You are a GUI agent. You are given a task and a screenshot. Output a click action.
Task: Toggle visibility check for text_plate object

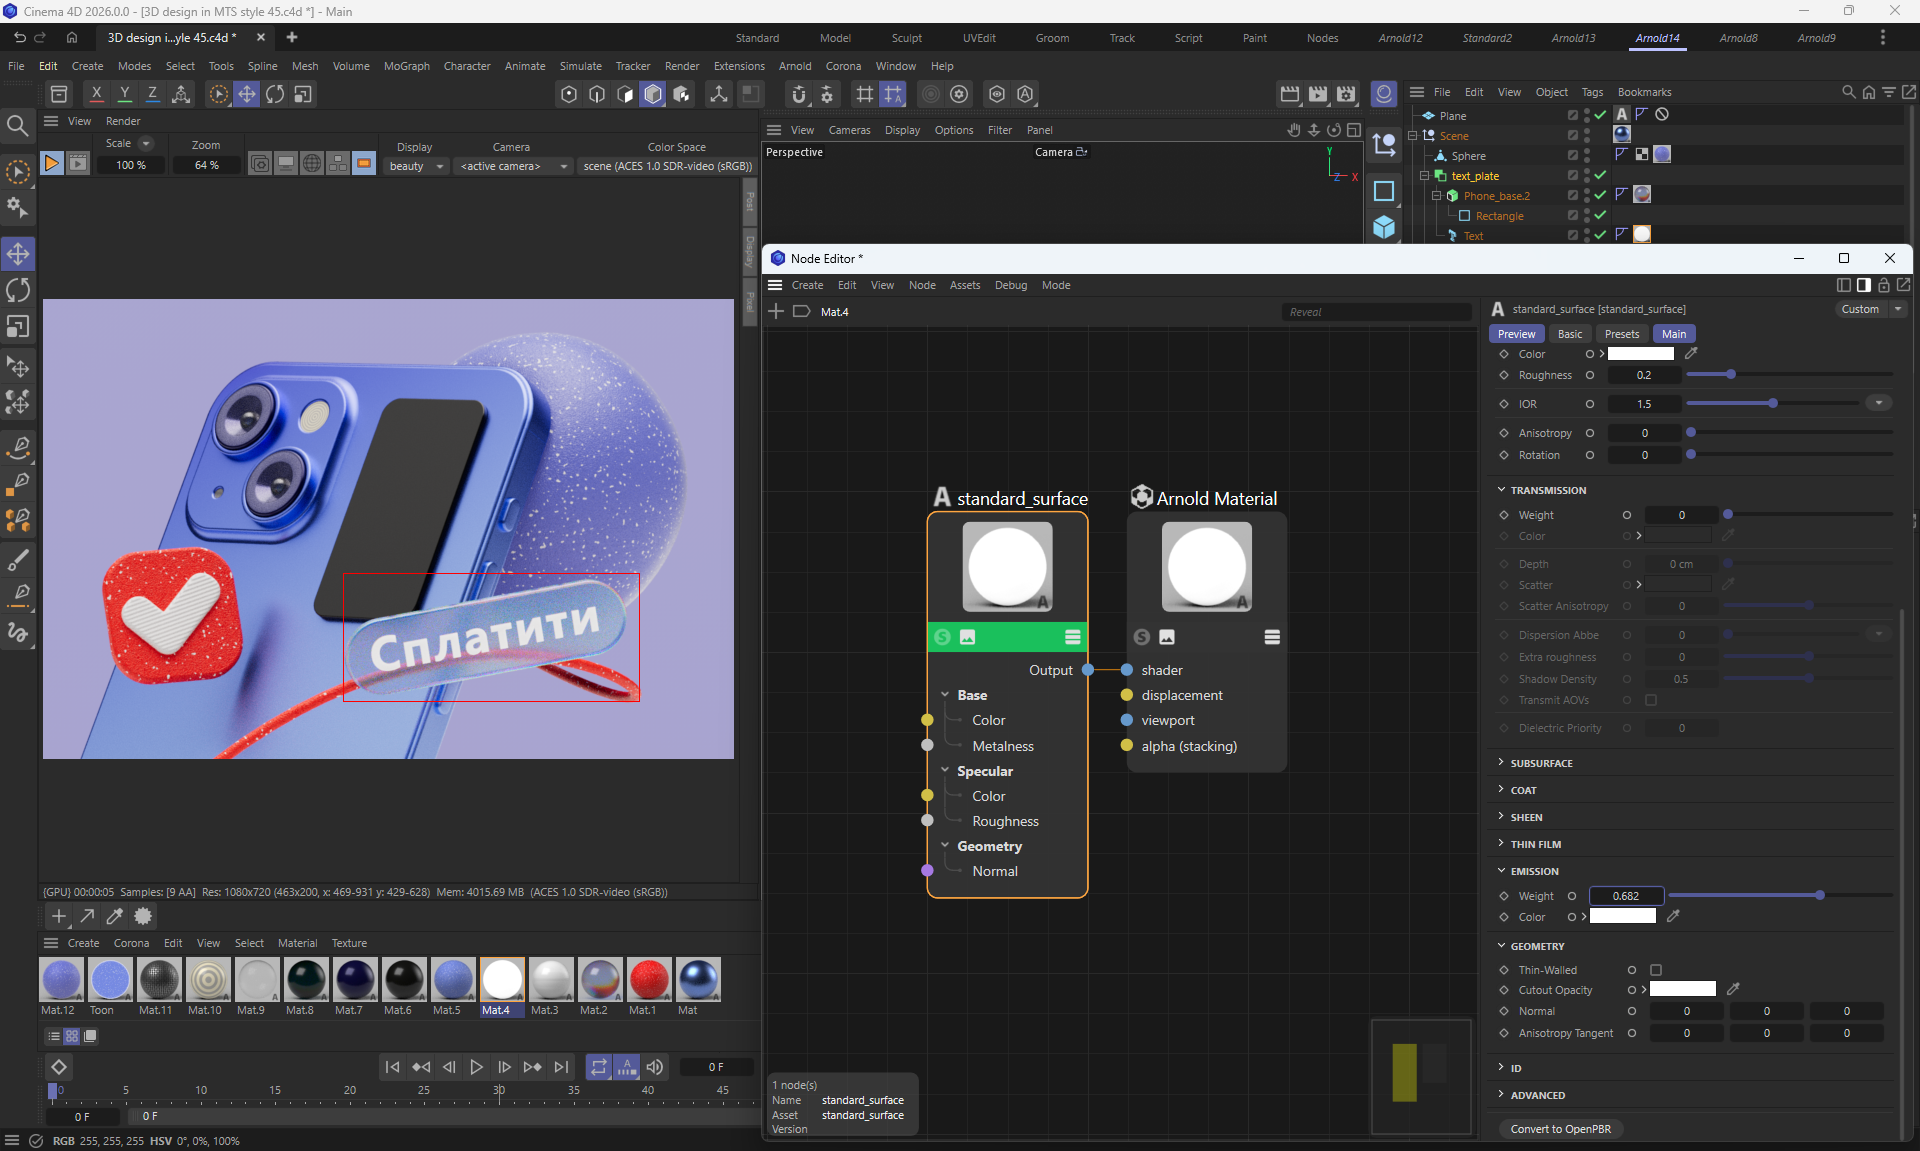tap(1600, 175)
